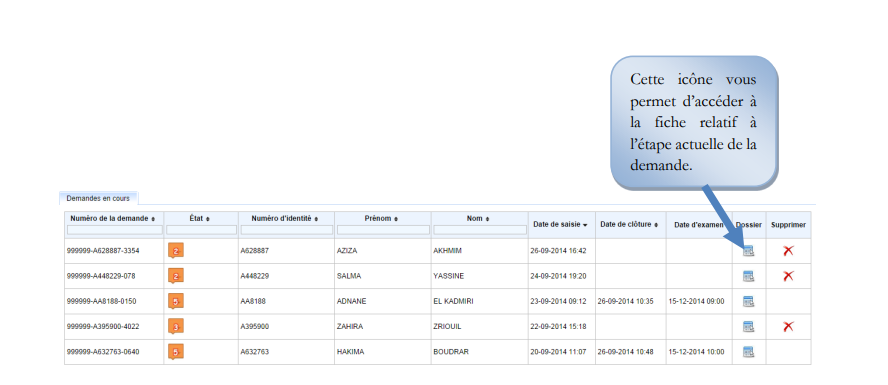Viewport: 888px width, 385px height.
Task: Click last name BOUDRAR
Action: tap(451, 352)
